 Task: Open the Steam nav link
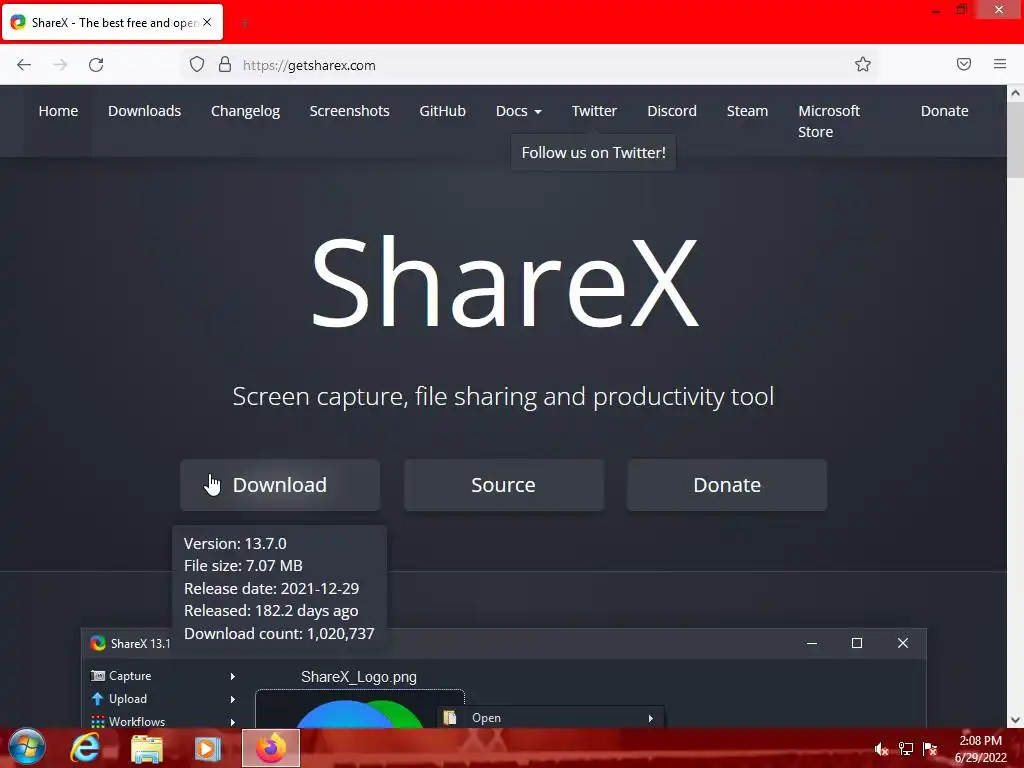[x=747, y=111]
